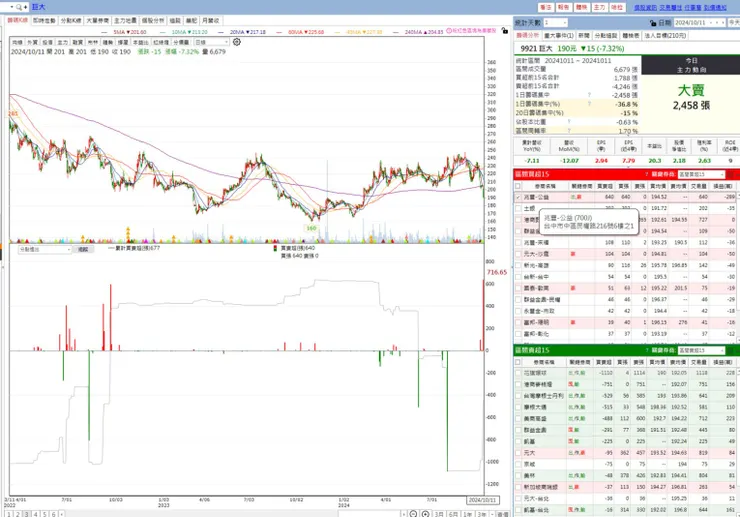Click the plus icon beside the search magnifier
The image size is (740, 517).
[x=25, y=7]
